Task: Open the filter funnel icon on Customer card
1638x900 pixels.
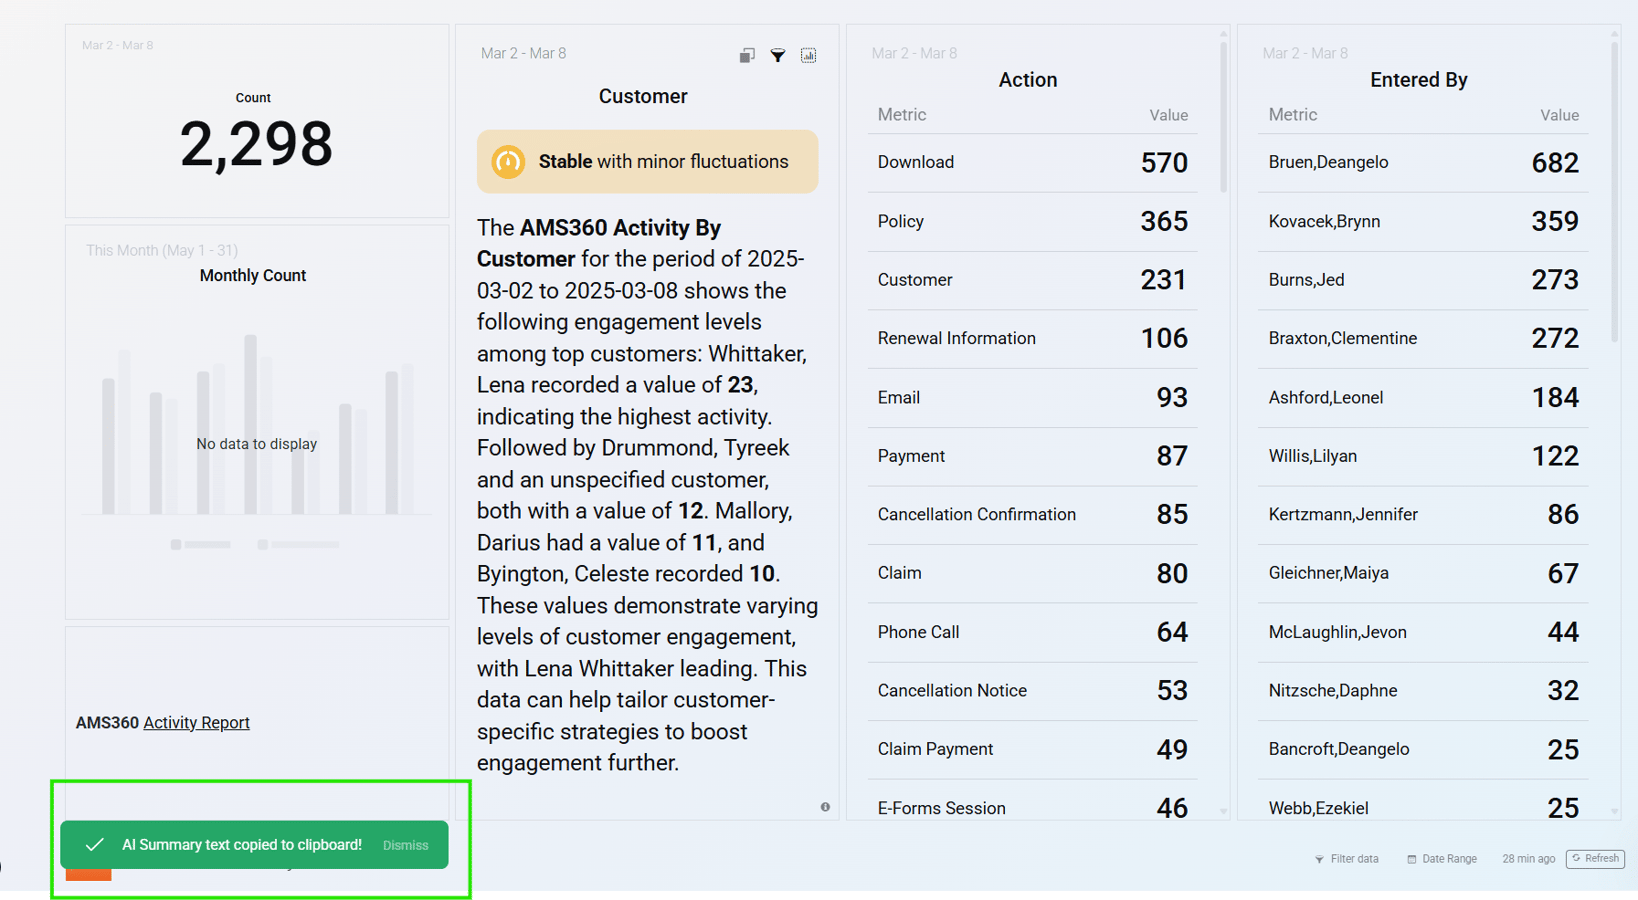Action: [x=778, y=56]
